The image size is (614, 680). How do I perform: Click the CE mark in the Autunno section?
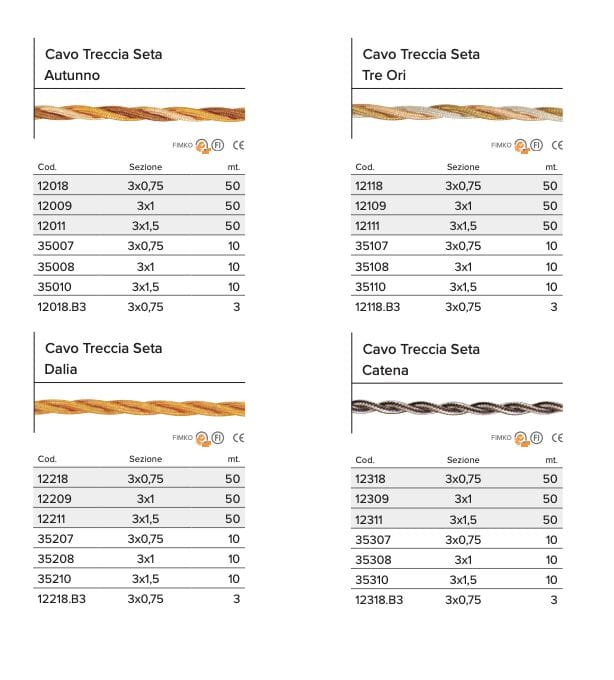click(x=238, y=145)
